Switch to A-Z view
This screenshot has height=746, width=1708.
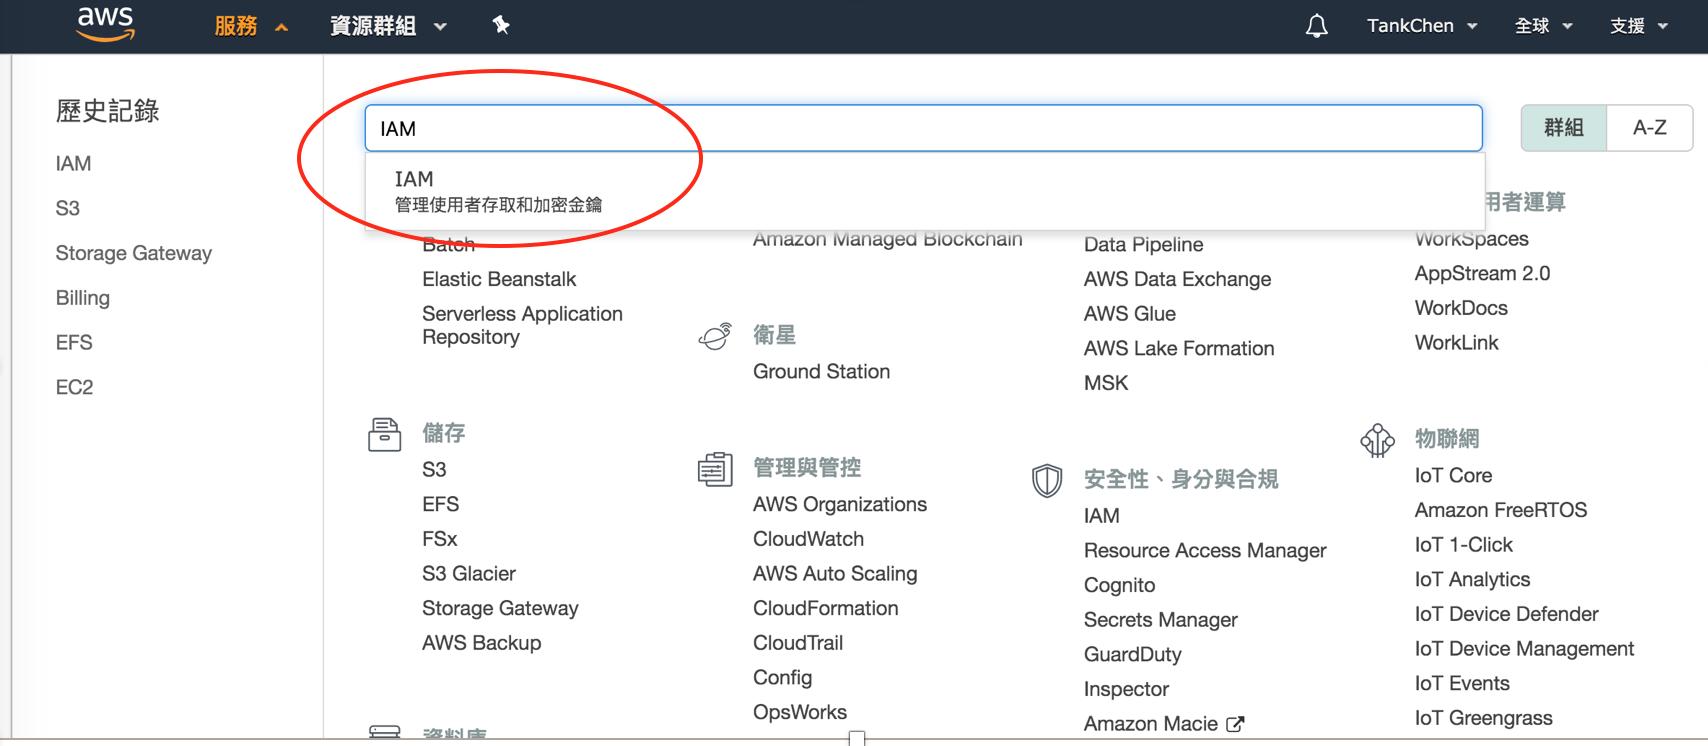(1650, 128)
